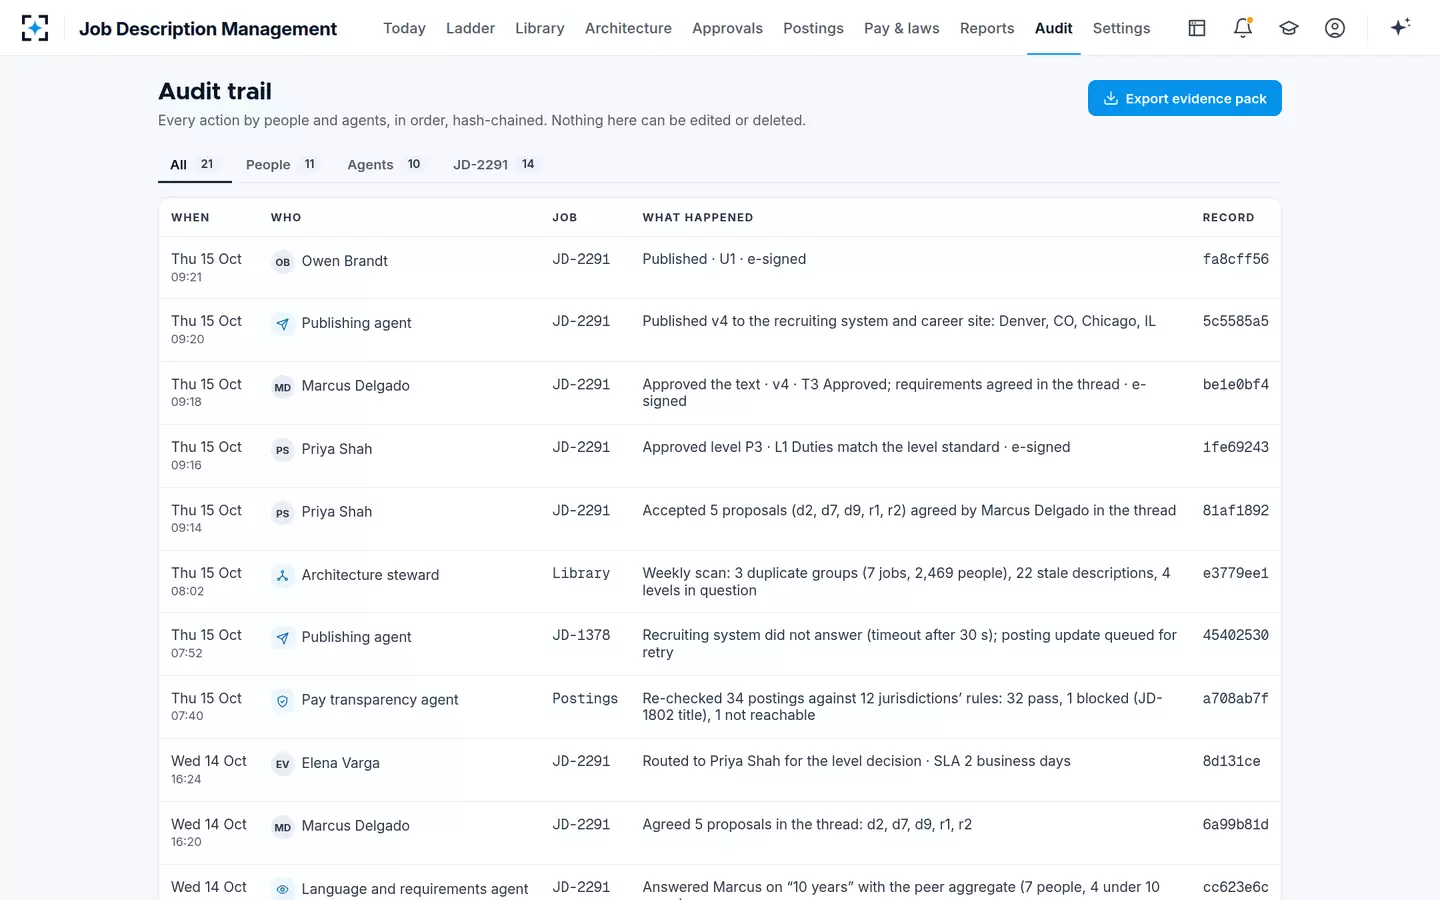Click the WHO column header

(x=286, y=218)
